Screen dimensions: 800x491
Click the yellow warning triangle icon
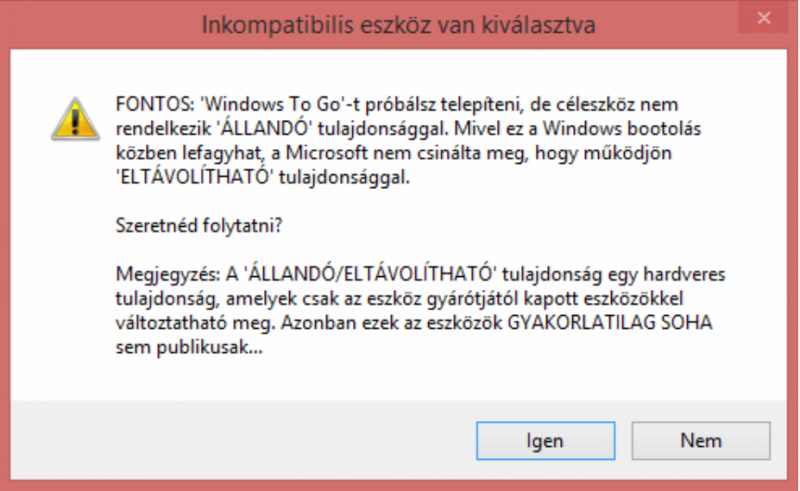[76, 119]
